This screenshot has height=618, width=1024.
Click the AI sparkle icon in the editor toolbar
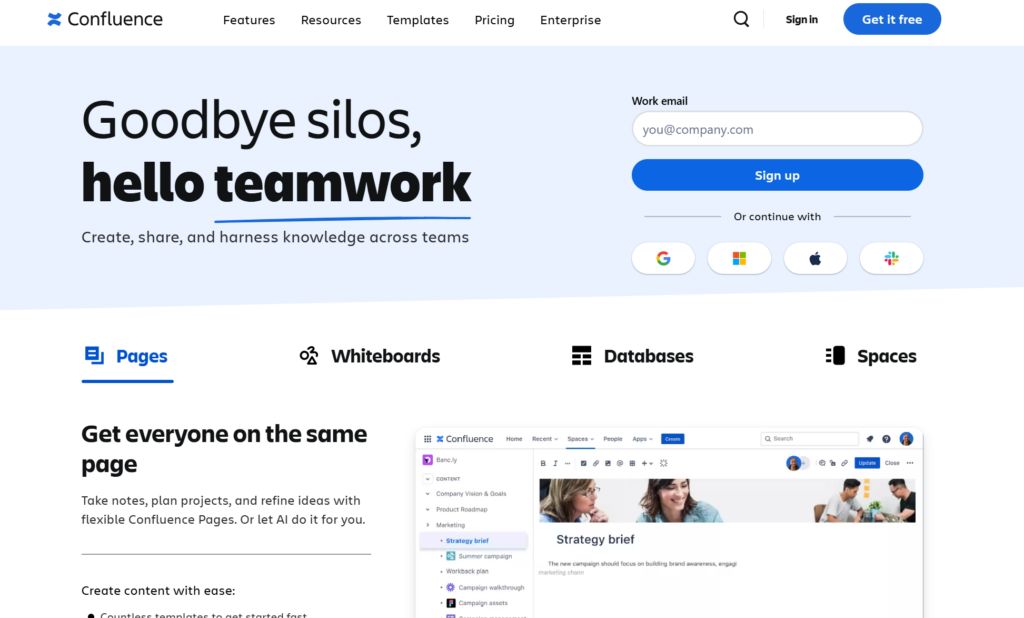coord(664,463)
